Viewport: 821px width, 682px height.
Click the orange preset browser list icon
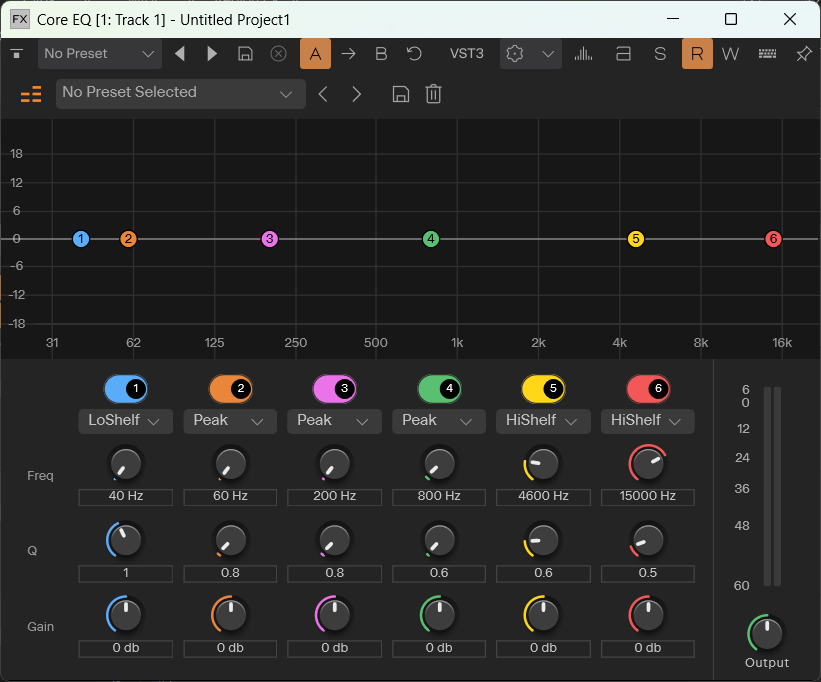31,94
